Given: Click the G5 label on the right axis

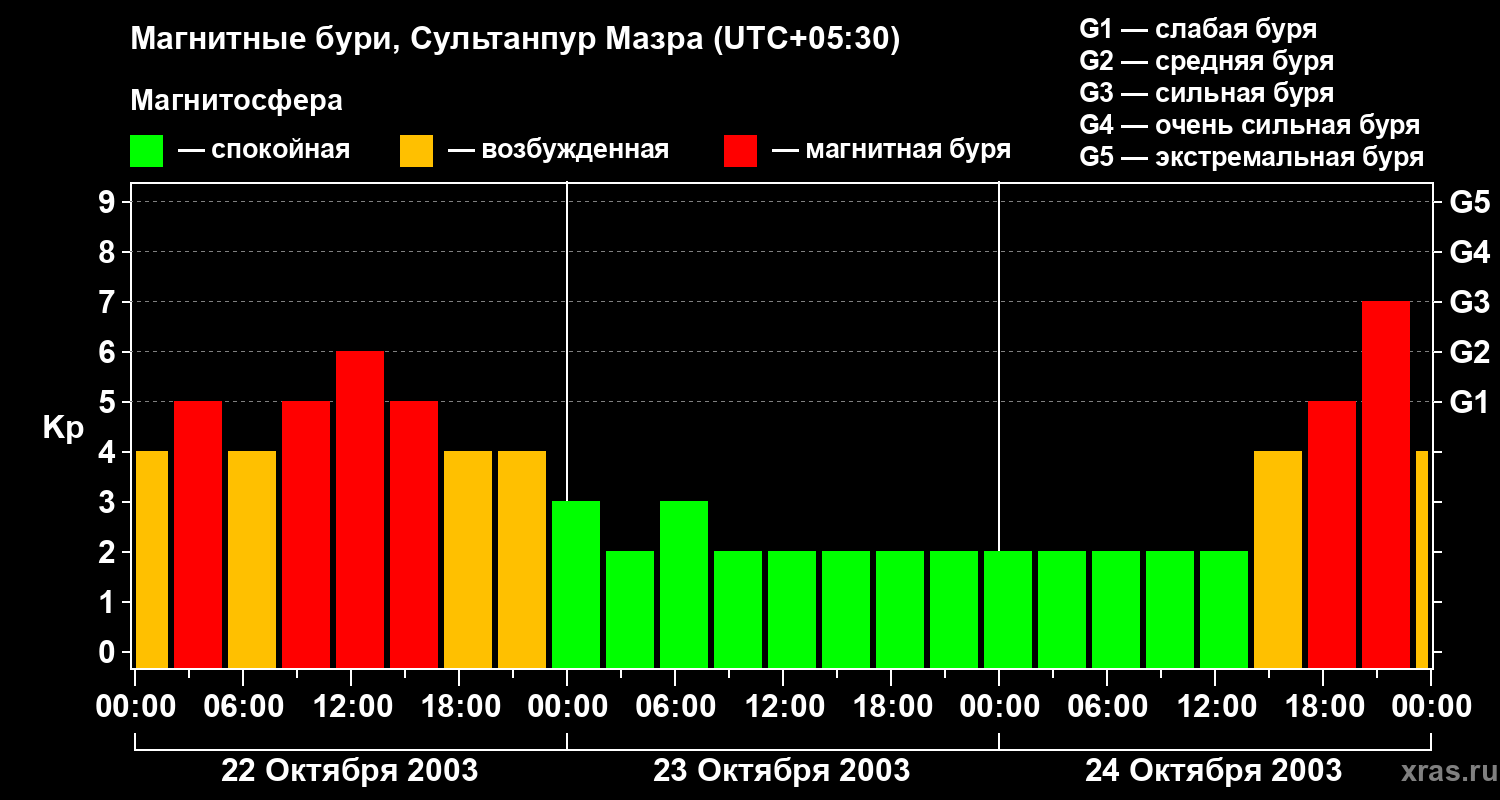Looking at the screenshot, I should pyautogui.click(x=1470, y=202).
